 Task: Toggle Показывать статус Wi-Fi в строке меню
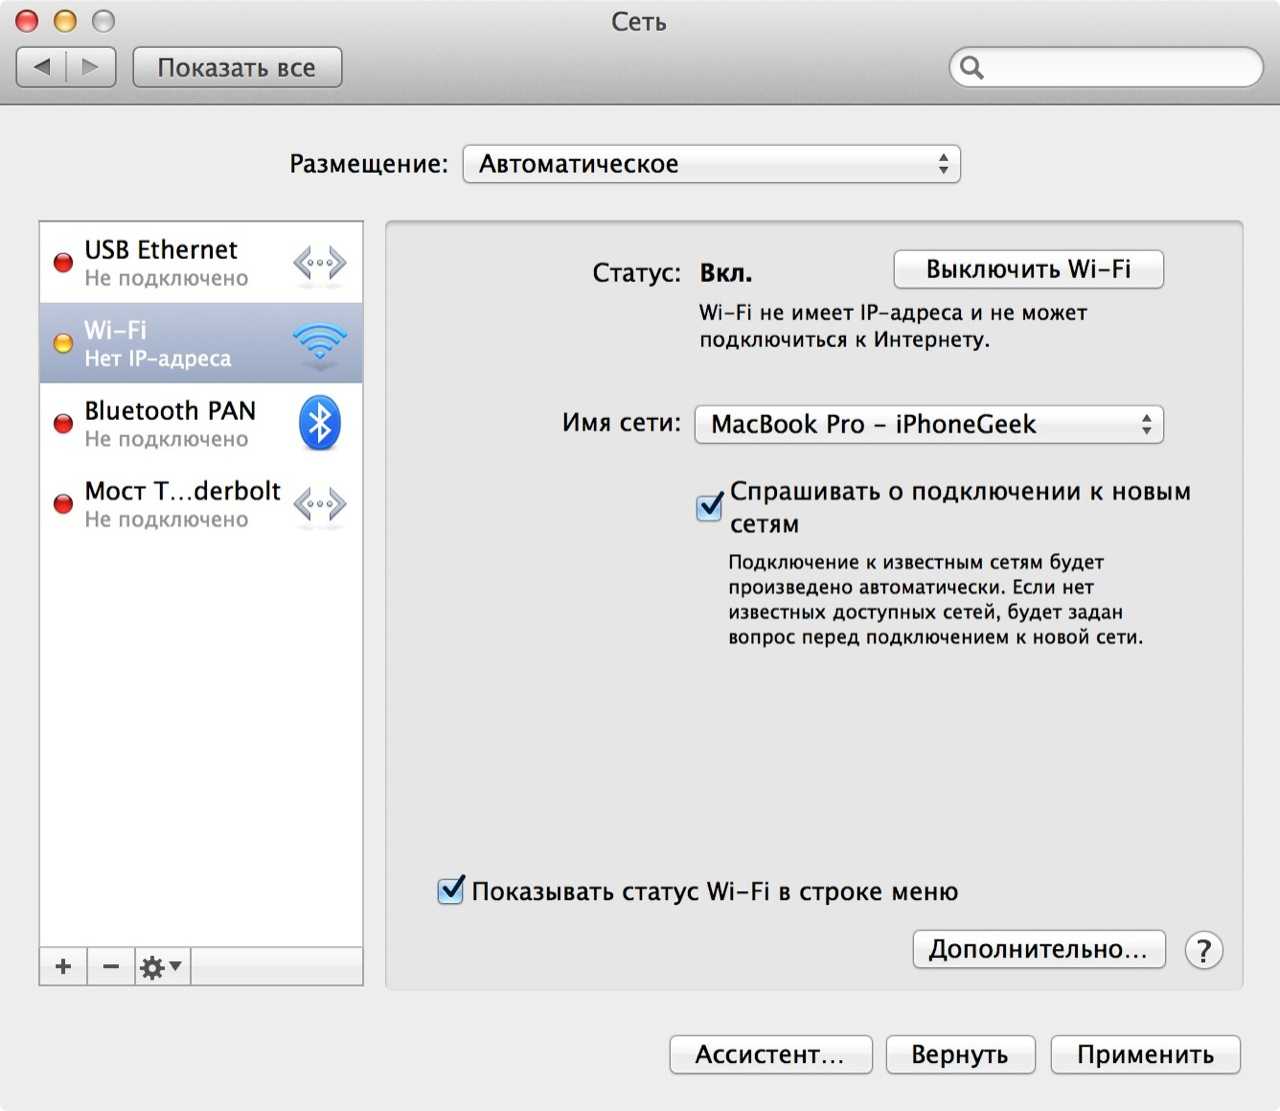pyautogui.click(x=451, y=890)
